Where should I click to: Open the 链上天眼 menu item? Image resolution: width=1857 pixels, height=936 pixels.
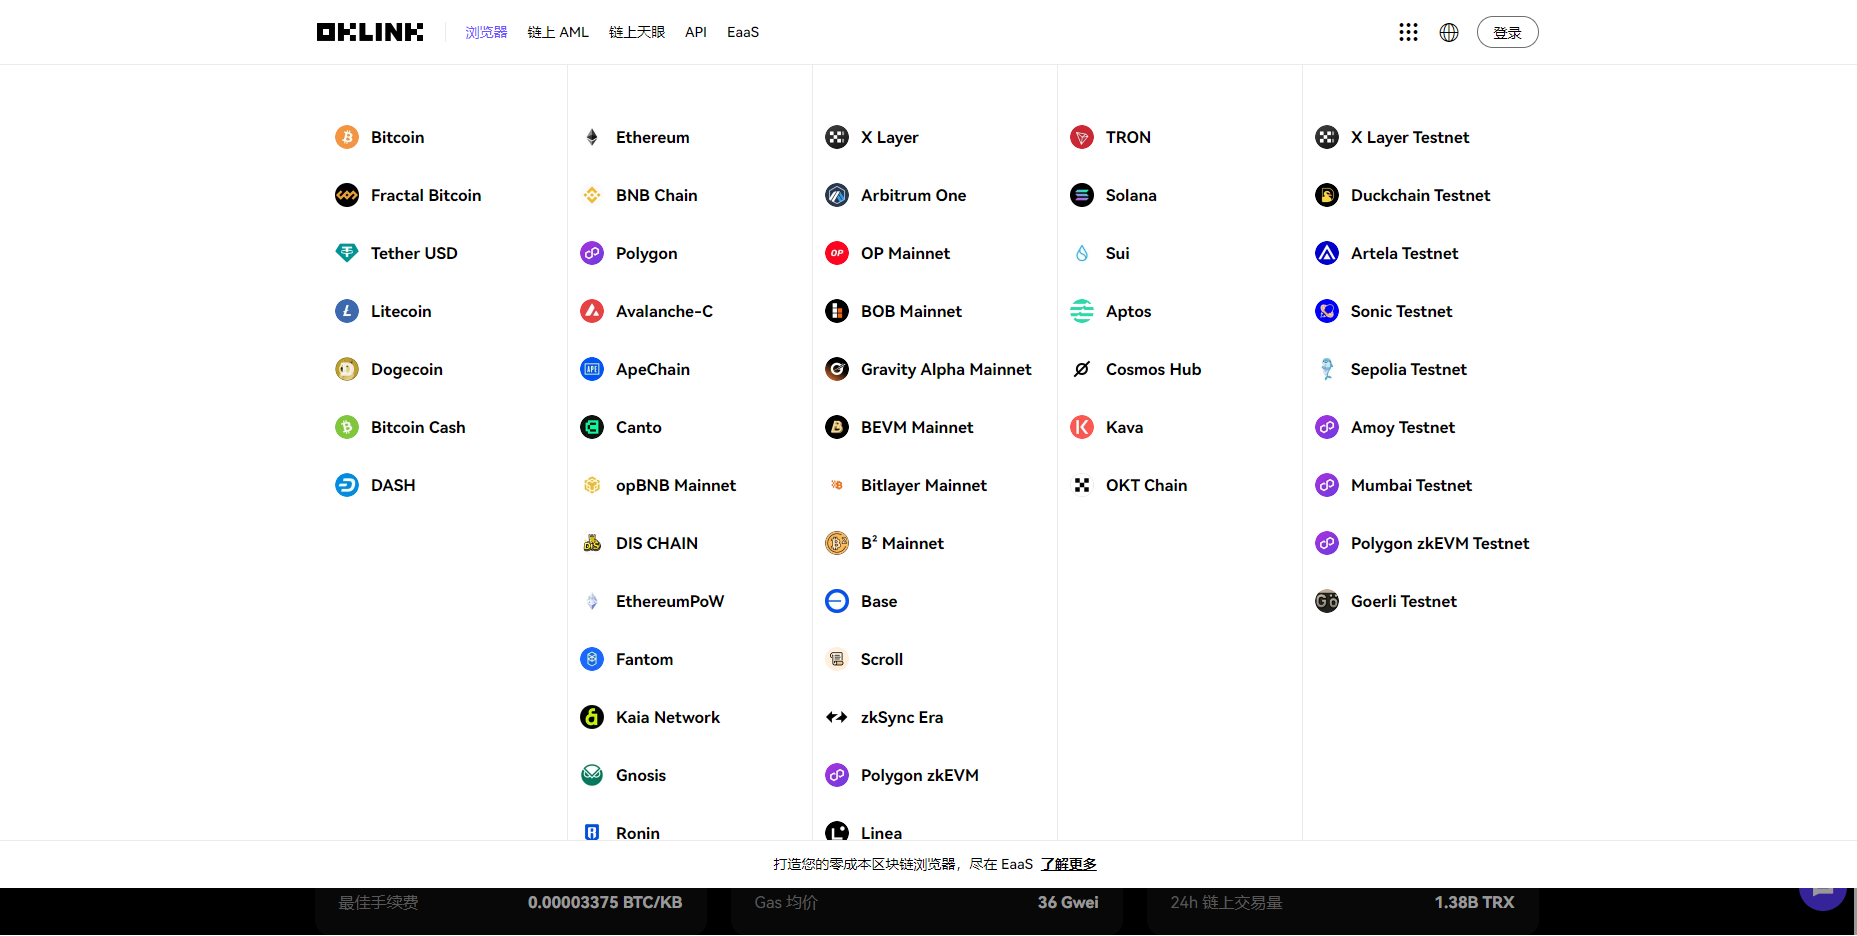click(x=637, y=32)
